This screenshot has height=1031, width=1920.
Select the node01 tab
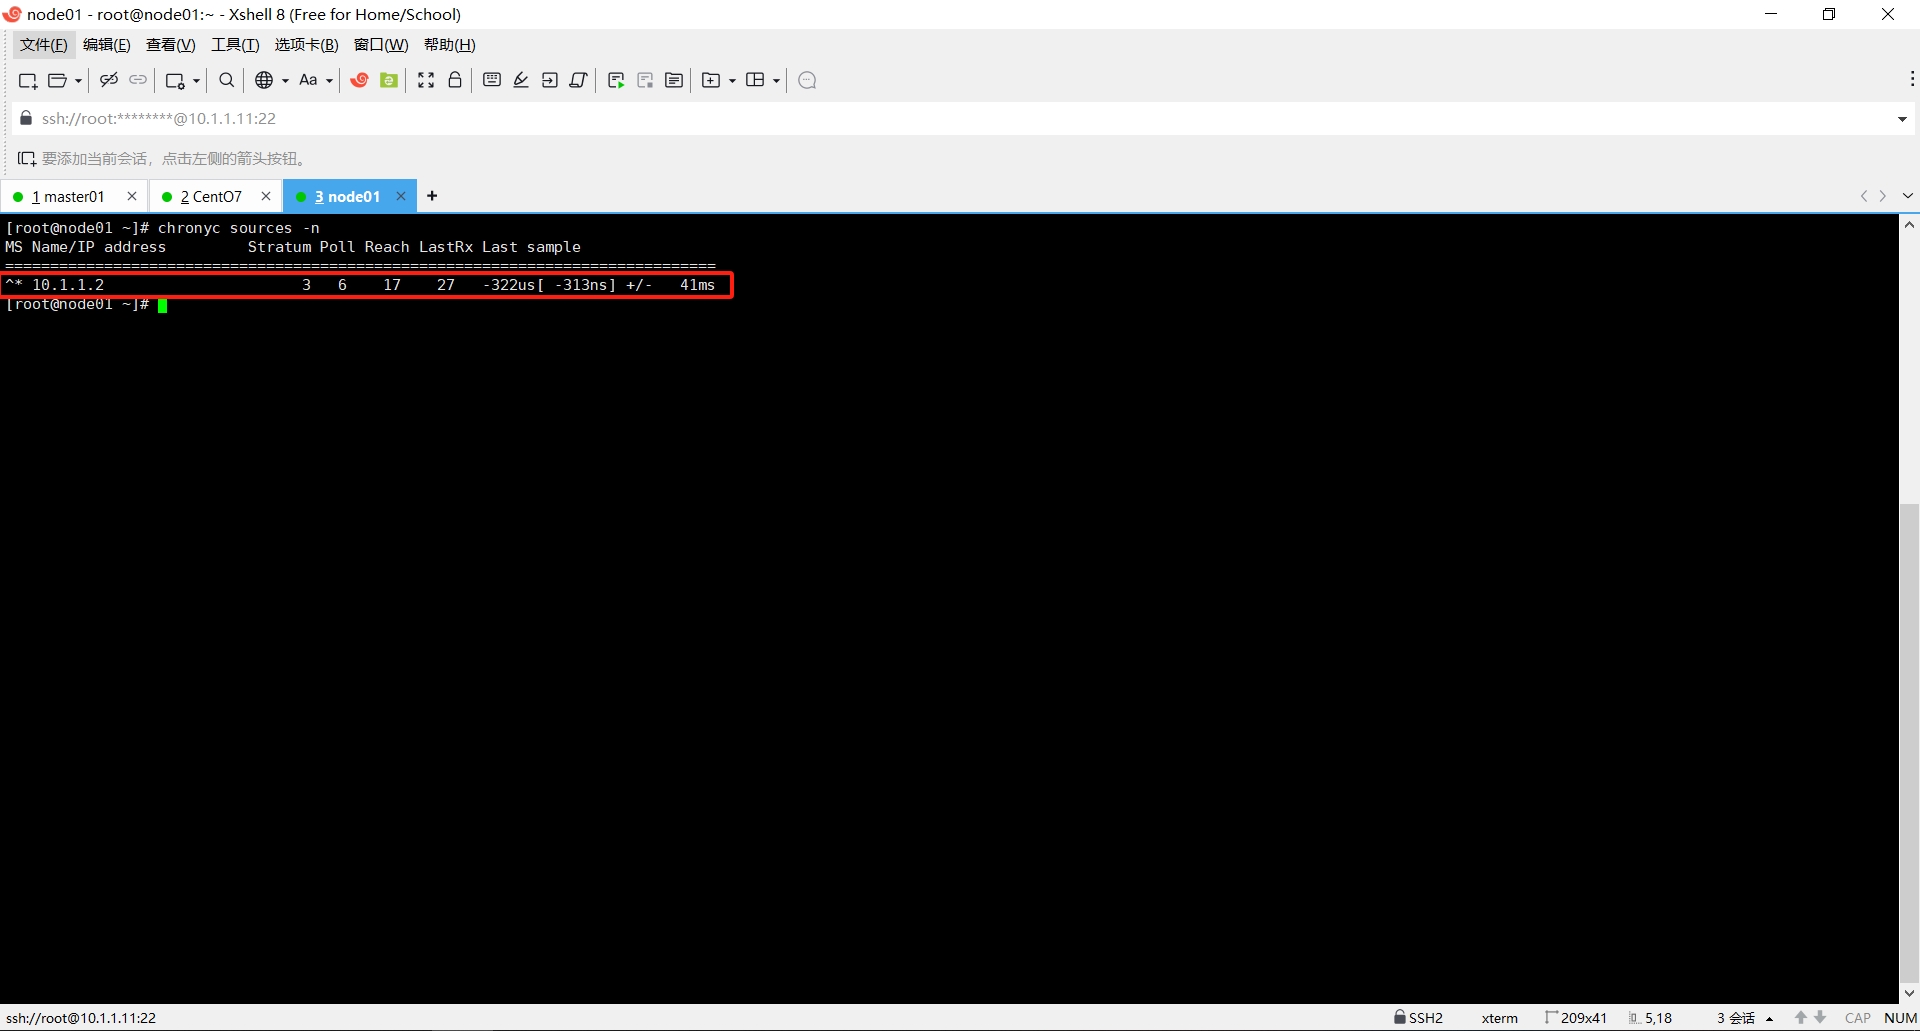pos(347,197)
